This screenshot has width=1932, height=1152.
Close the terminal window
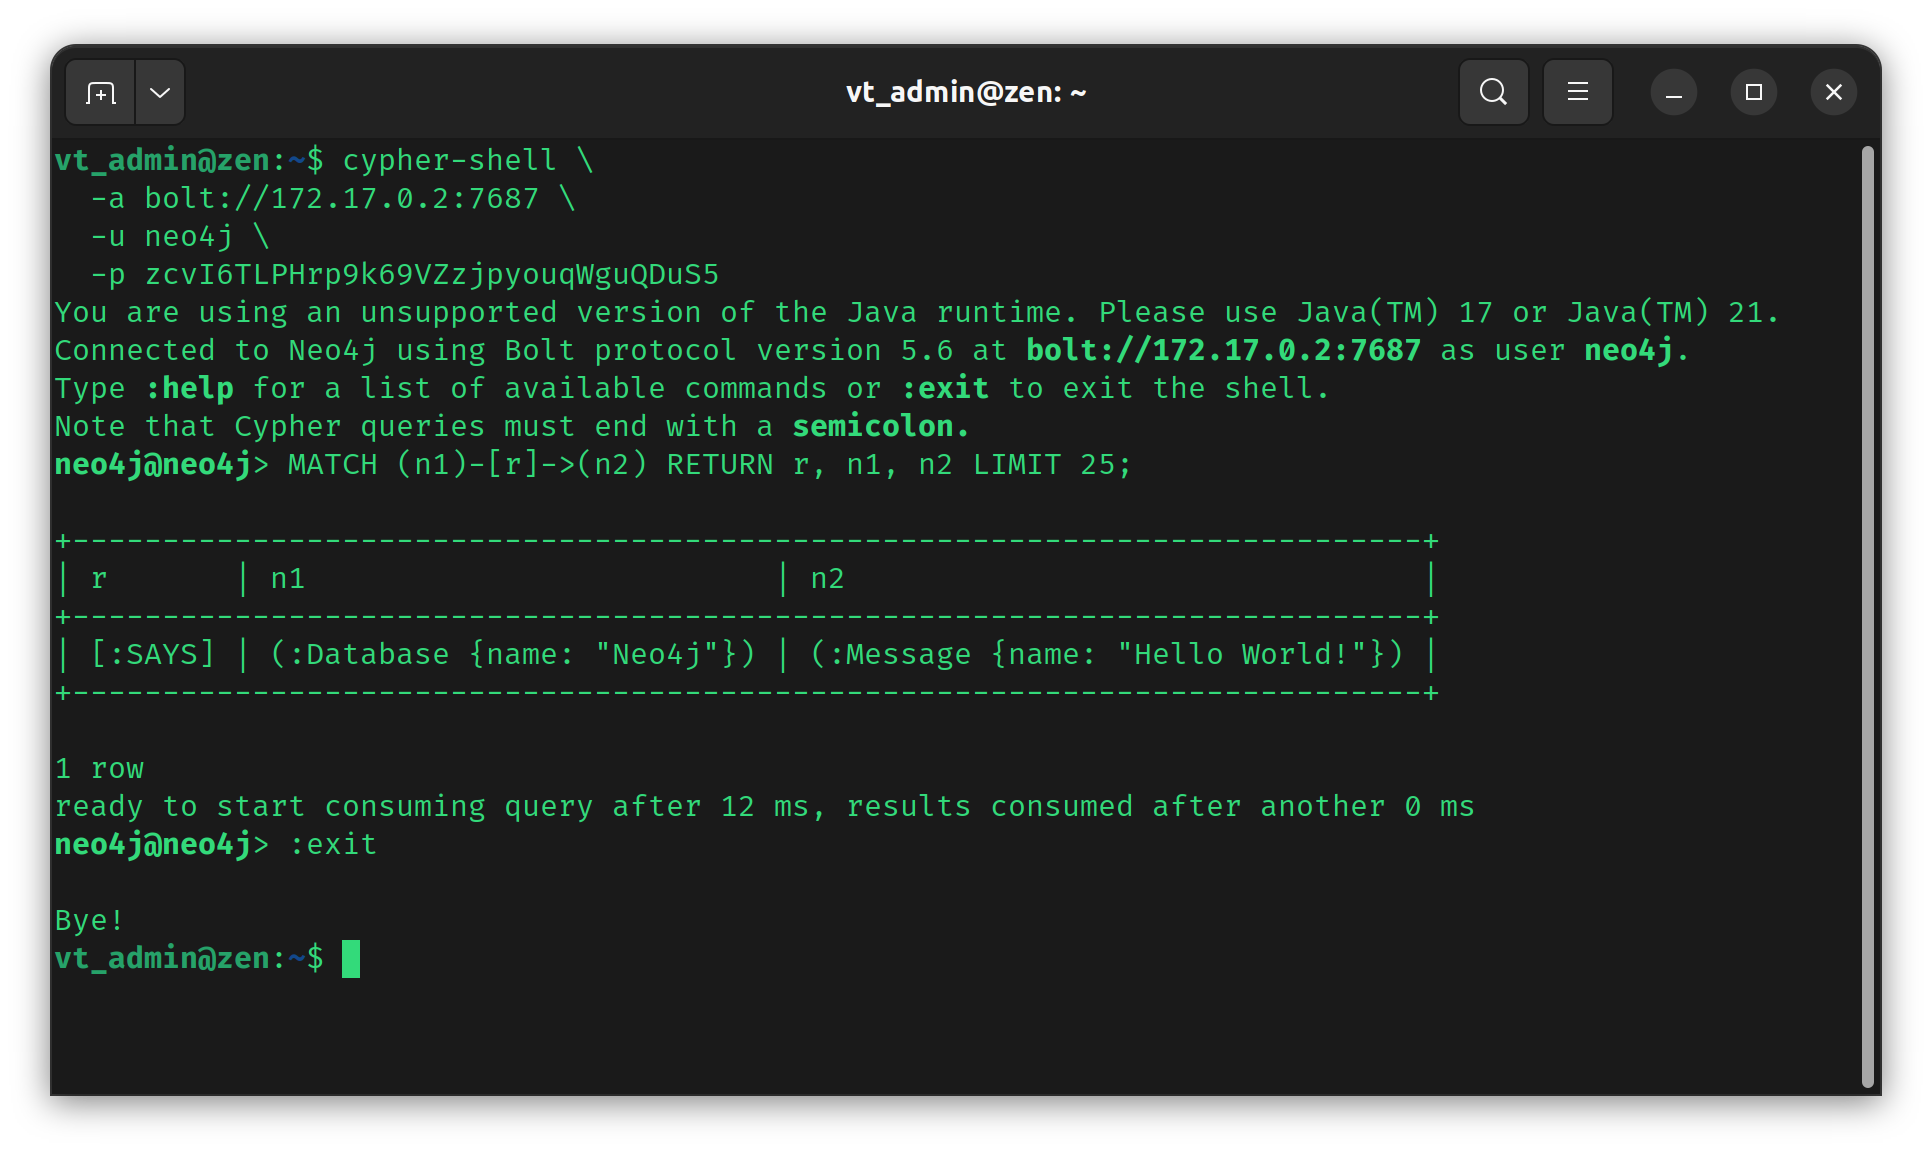(1833, 92)
